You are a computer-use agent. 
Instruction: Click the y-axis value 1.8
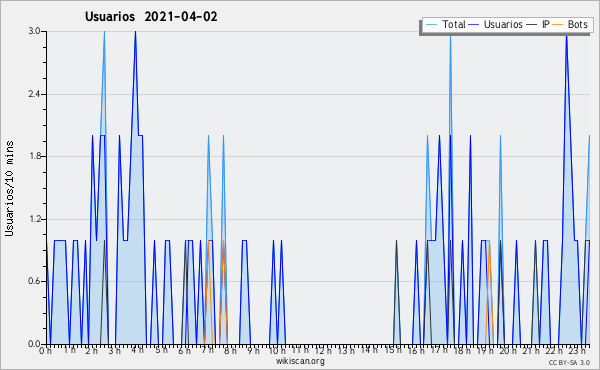[x=35, y=156]
